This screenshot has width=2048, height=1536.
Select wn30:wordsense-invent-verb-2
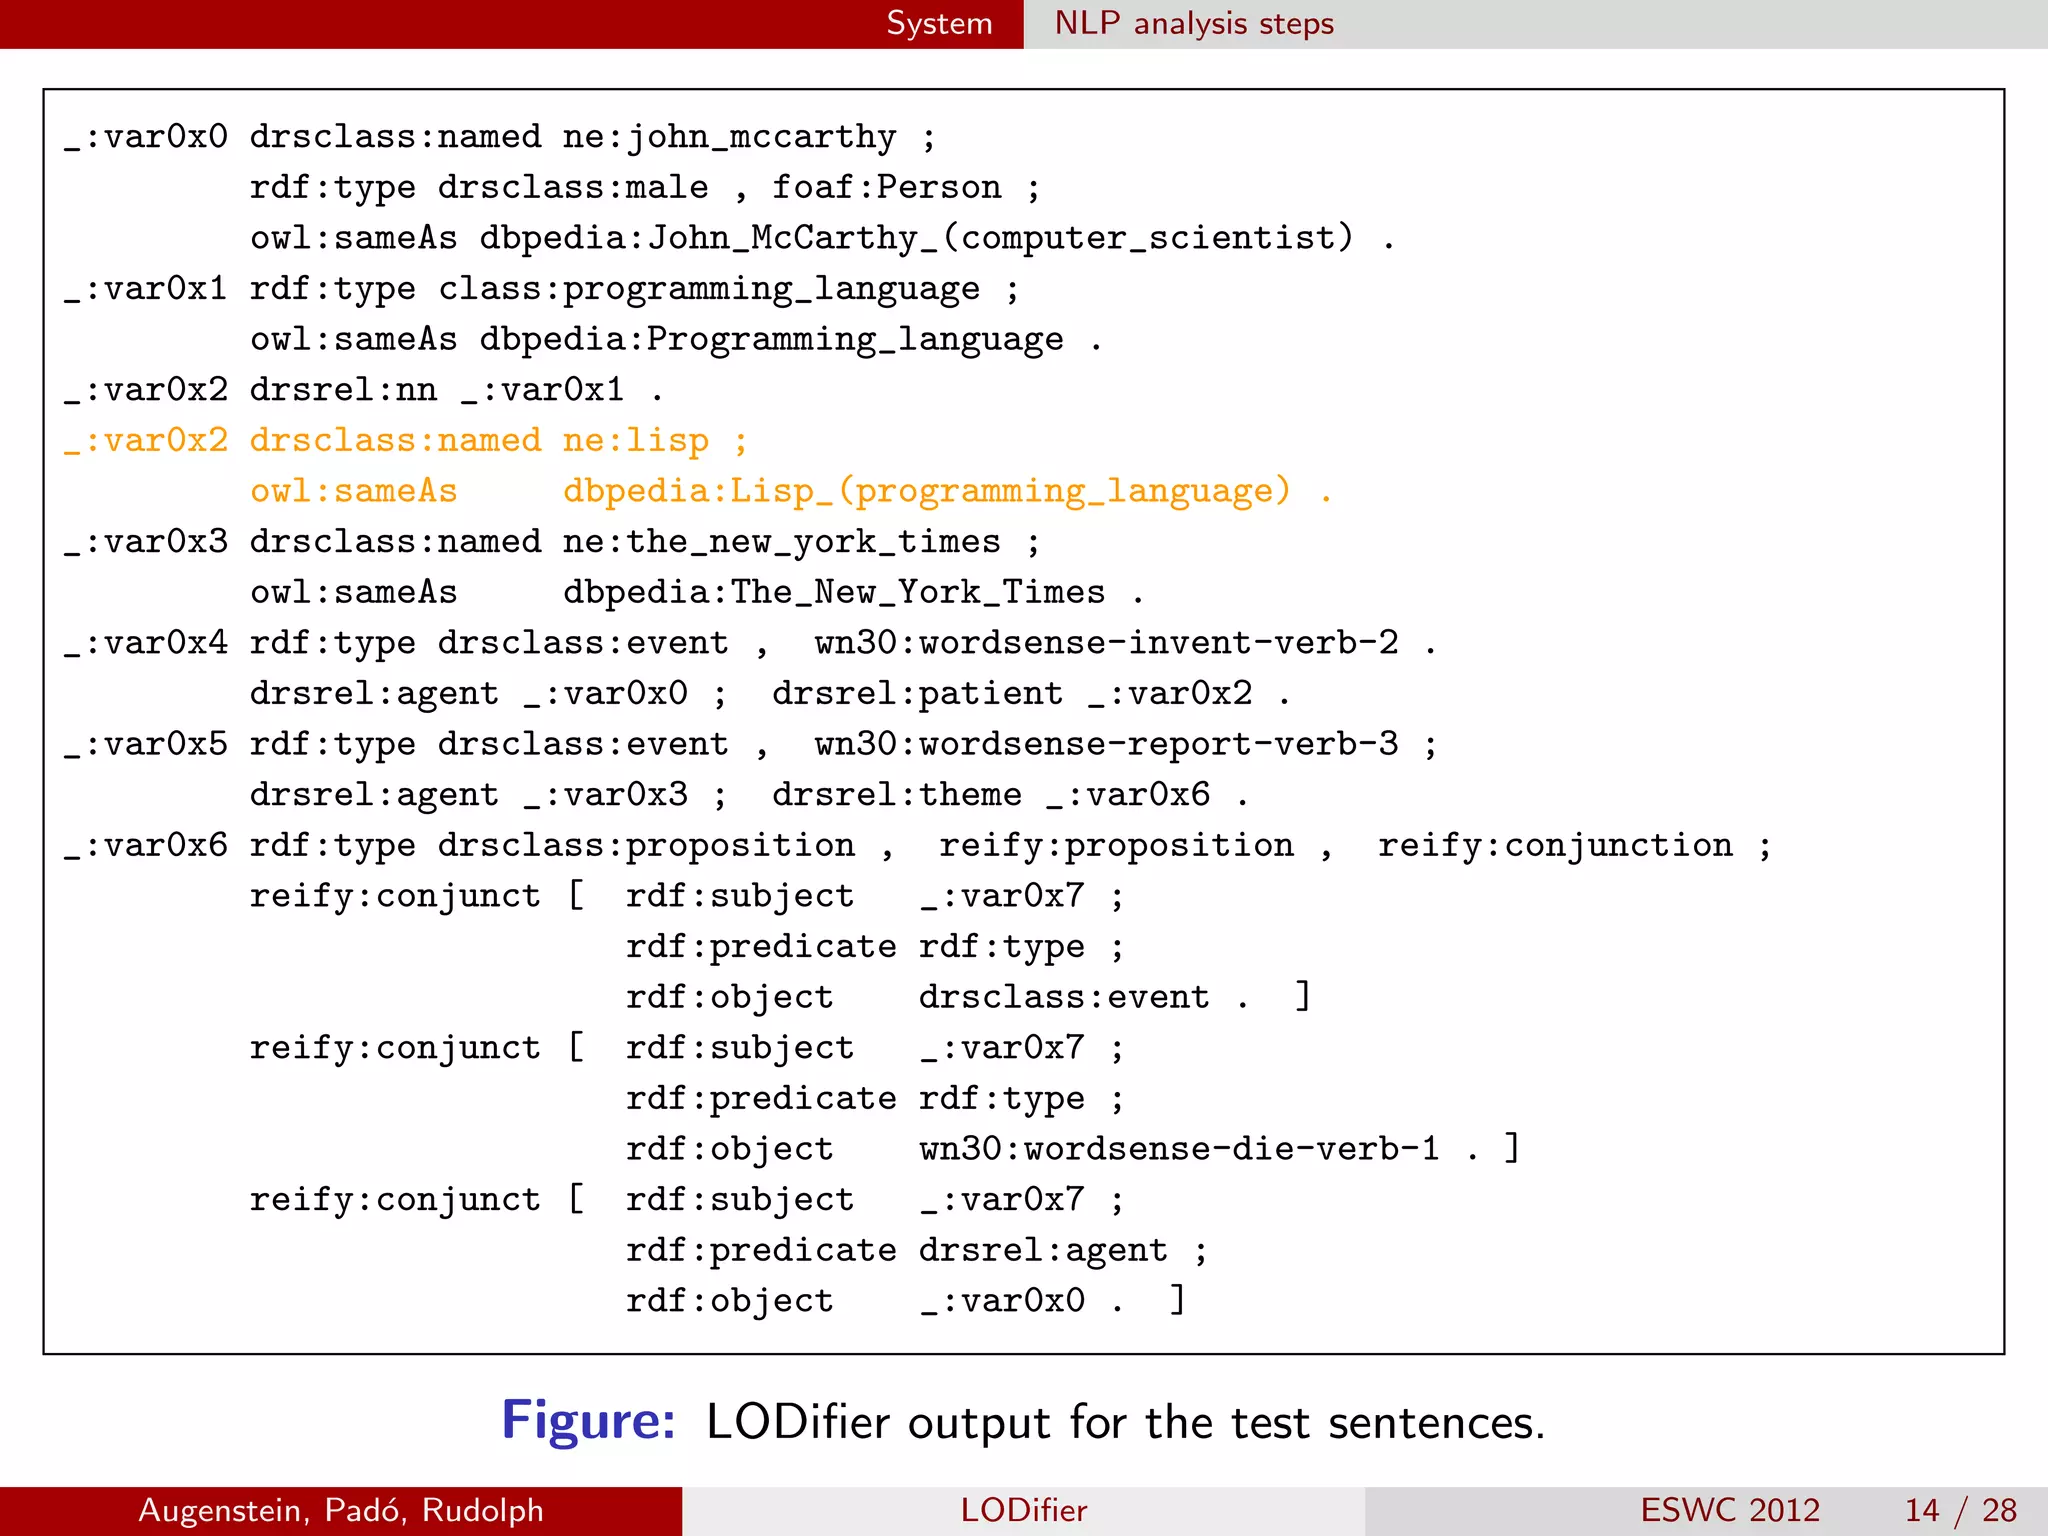(1107, 643)
